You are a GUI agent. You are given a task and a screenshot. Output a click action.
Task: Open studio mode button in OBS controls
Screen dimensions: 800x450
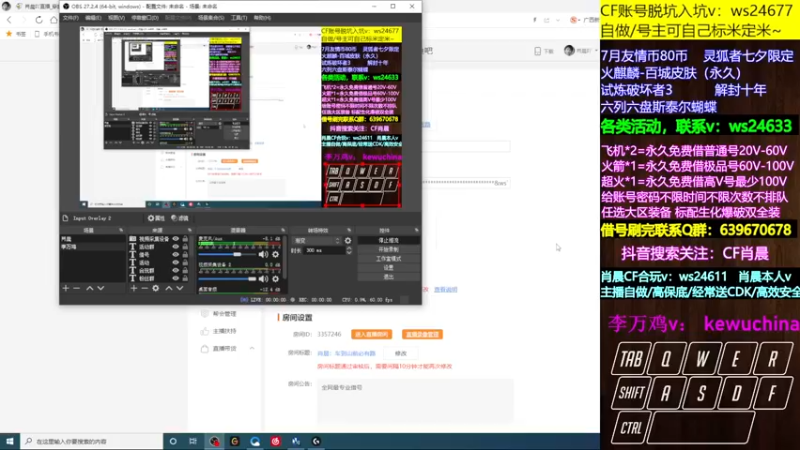point(389,259)
